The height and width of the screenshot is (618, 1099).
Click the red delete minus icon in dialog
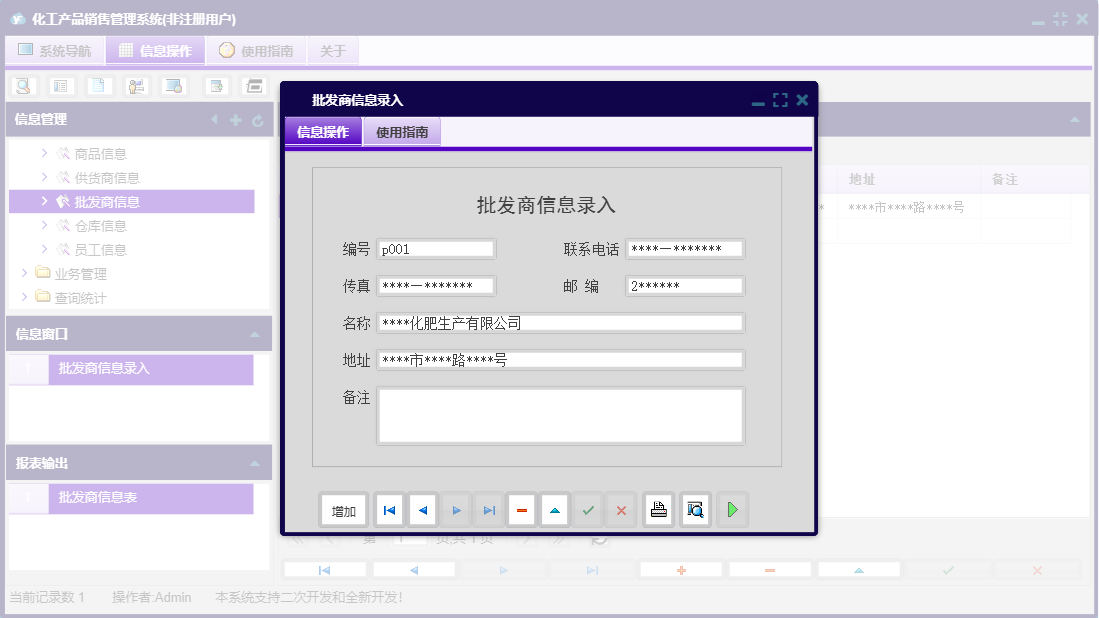click(521, 509)
